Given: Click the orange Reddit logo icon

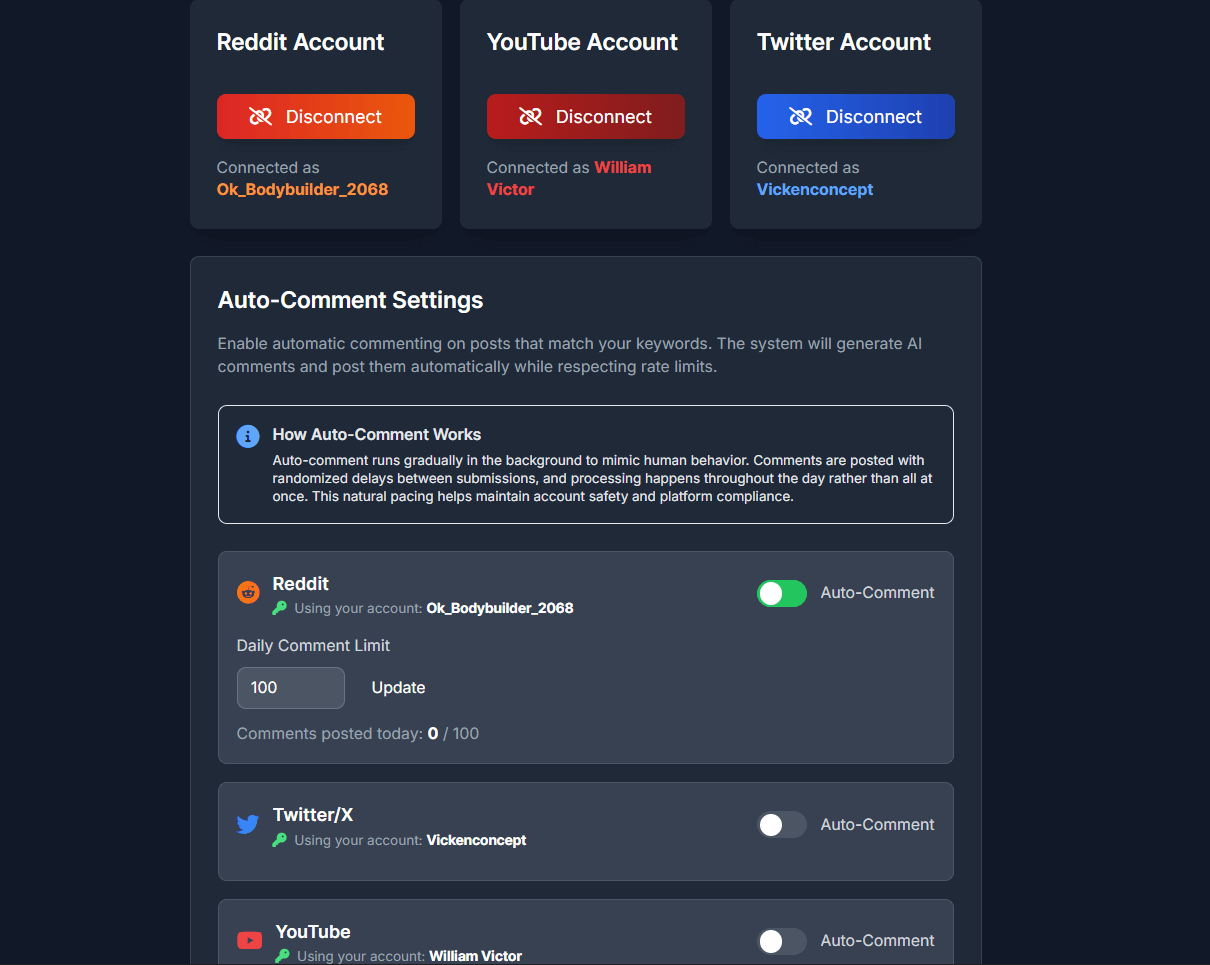Looking at the screenshot, I should click(248, 592).
